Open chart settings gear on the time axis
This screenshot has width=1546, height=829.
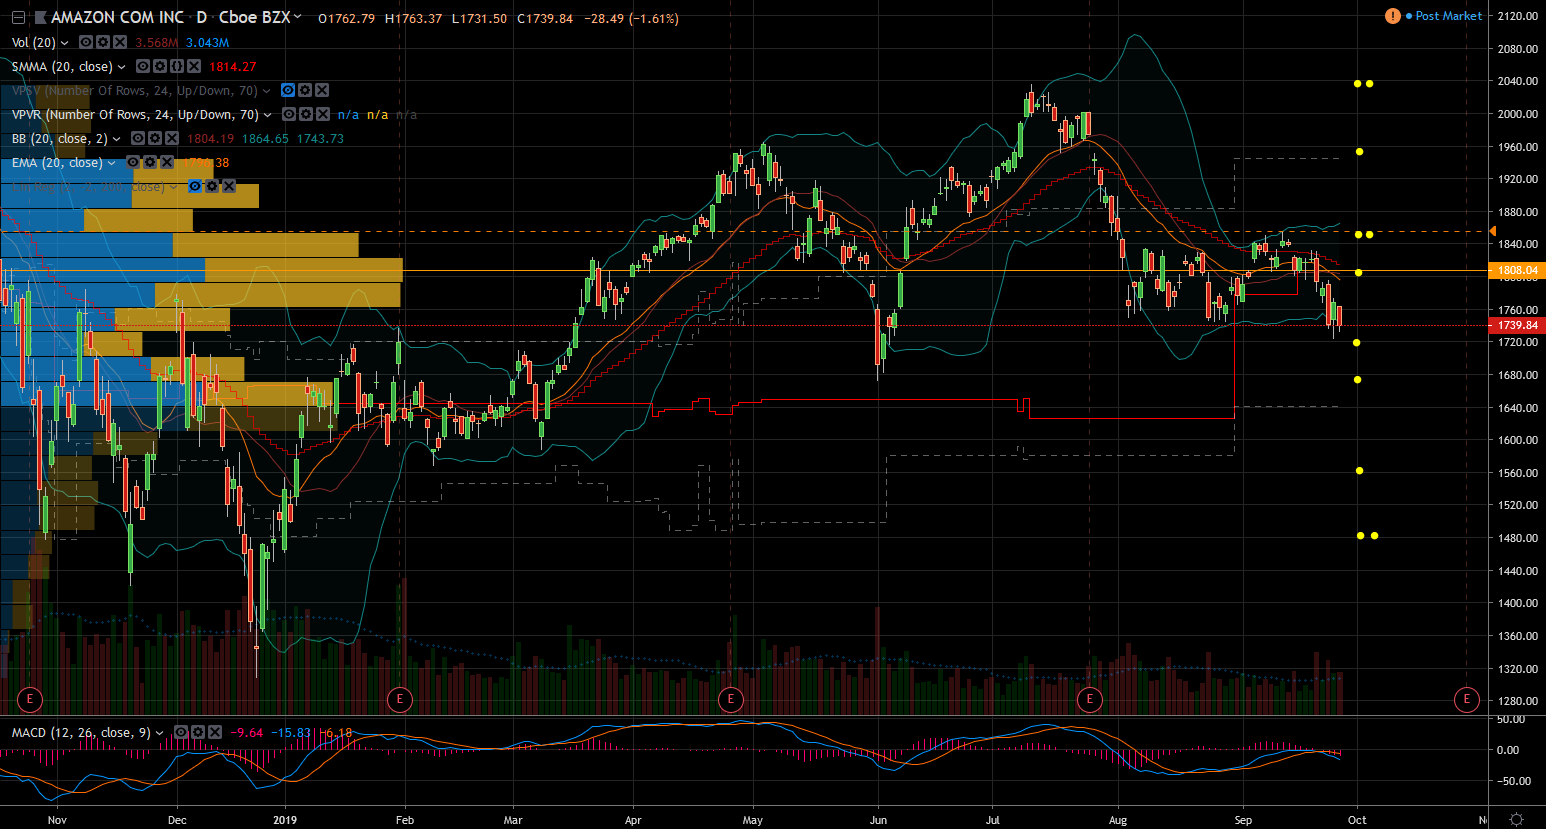tap(1516, 819)
